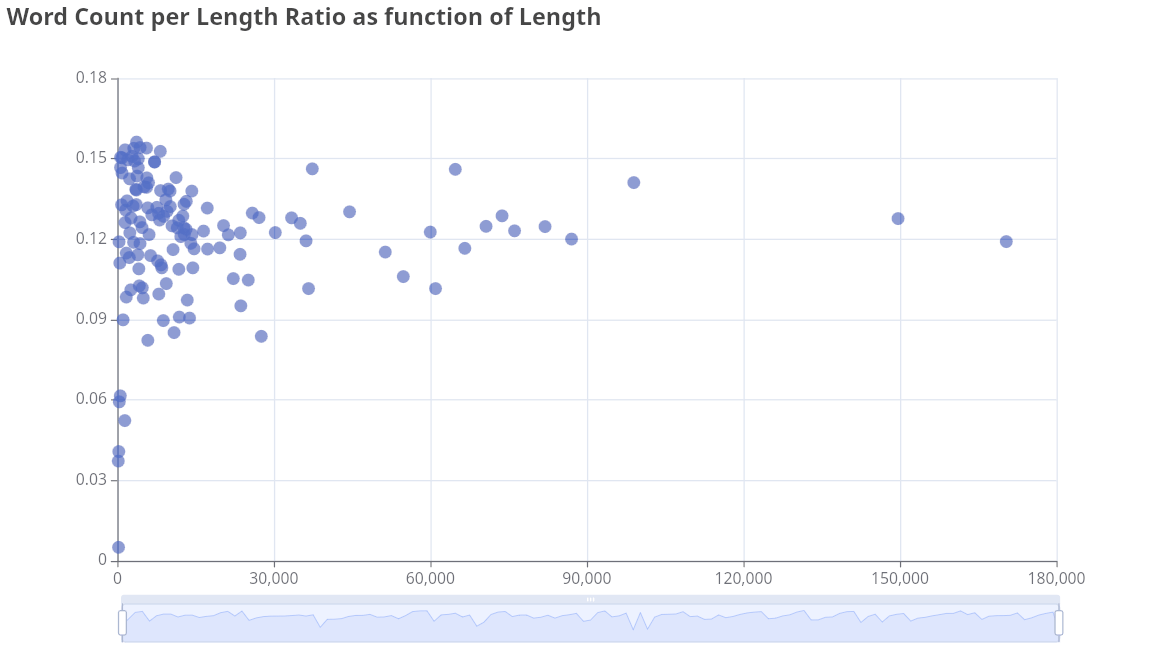Viewport: 1173px width, 652px height.
Task: Click the 0.18 label on the y-axis
Action: pyautogui.click(x=91, y=78)
